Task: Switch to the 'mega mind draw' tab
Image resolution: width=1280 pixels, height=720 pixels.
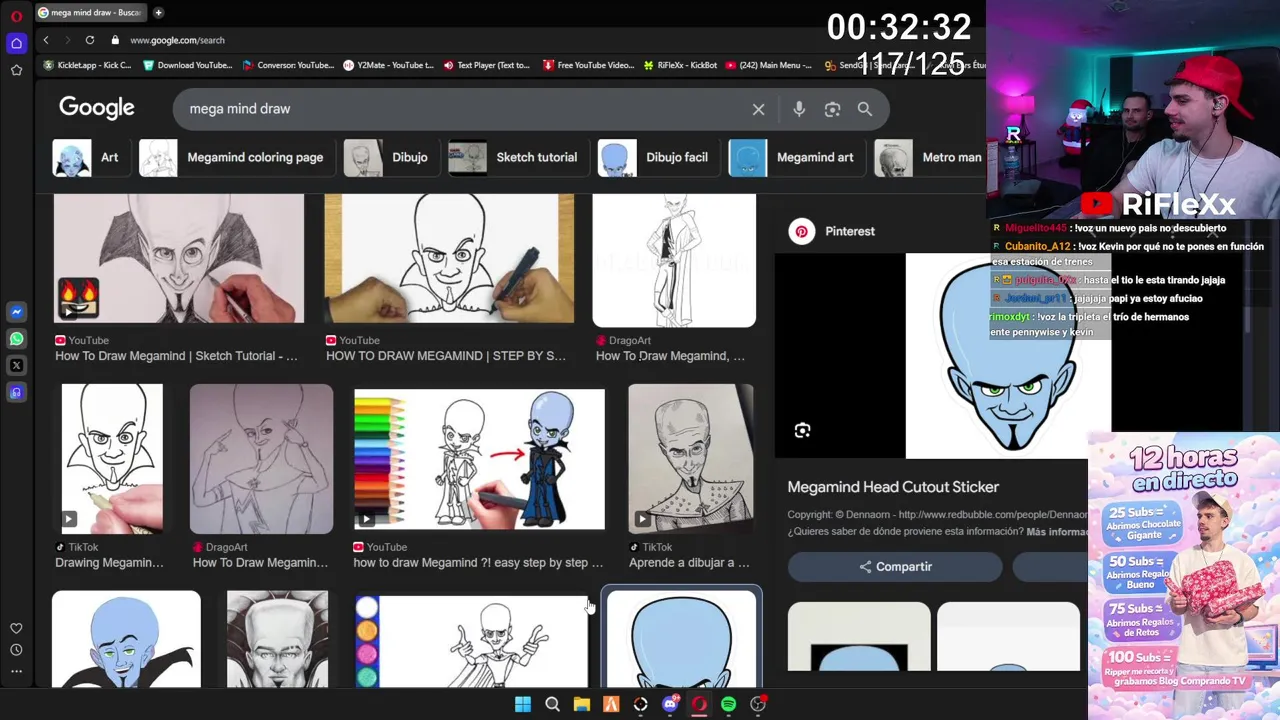Action: pyautogui.click(x=89, y=13)
